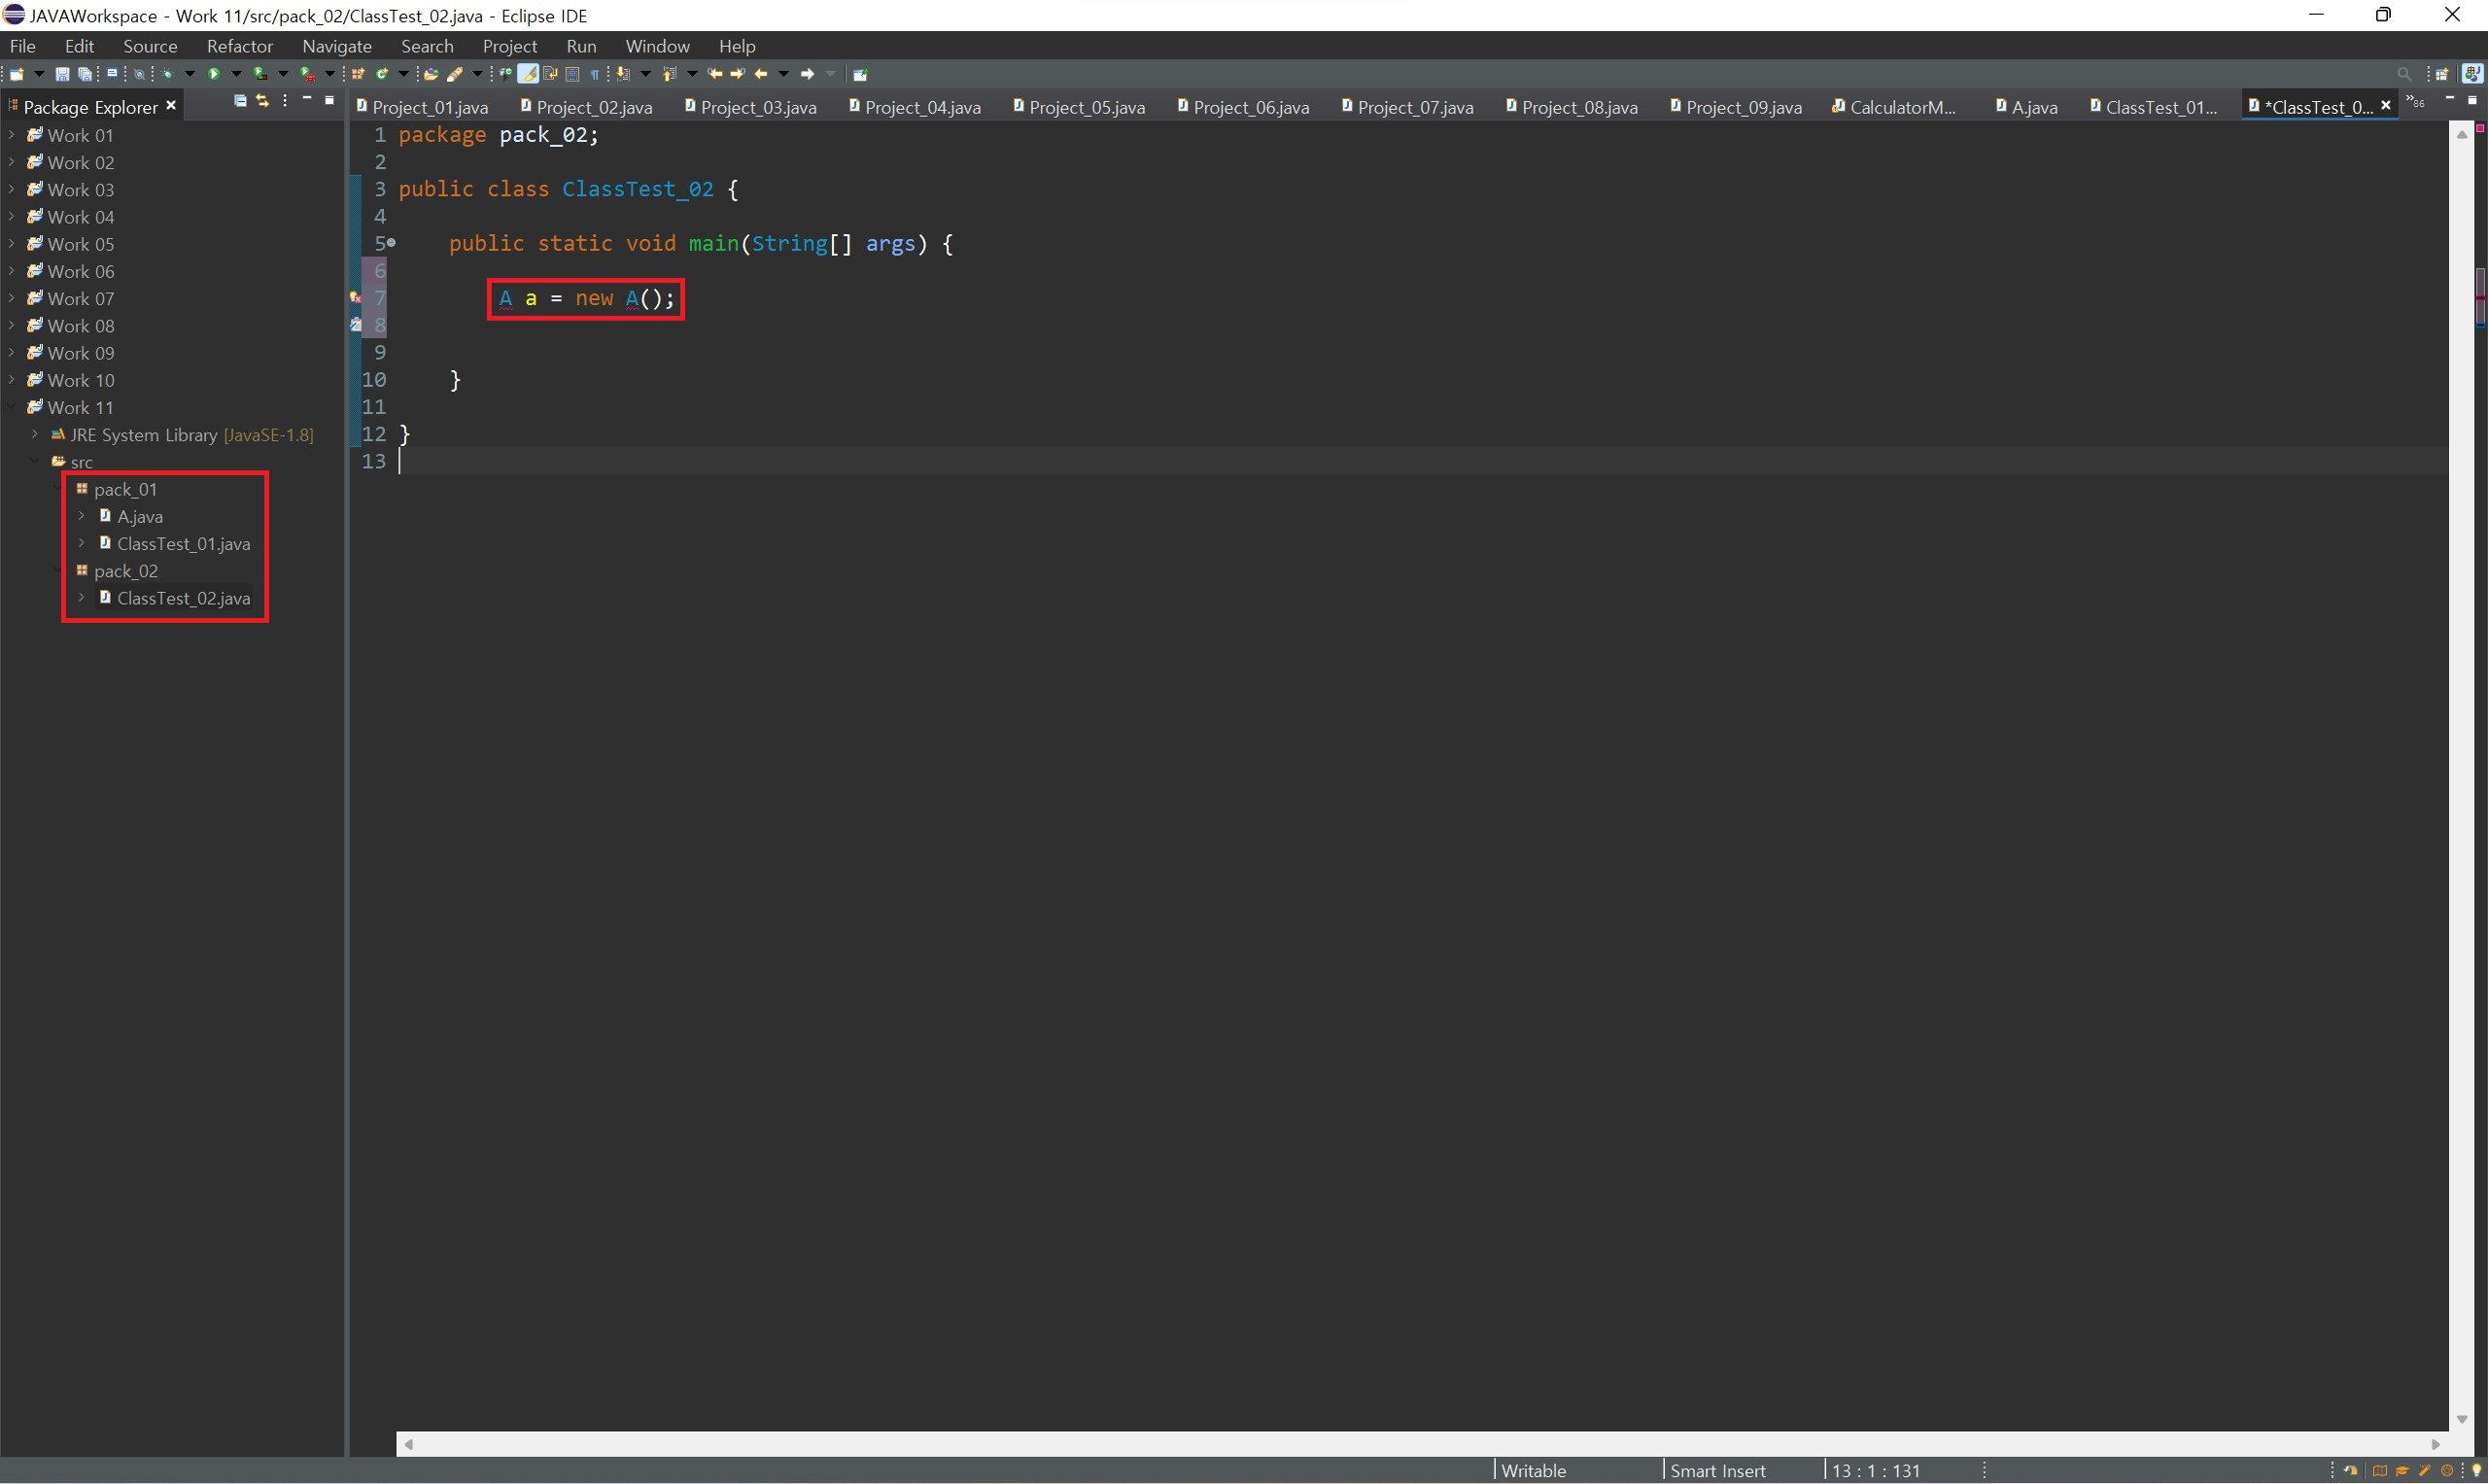The height and width of the screenshot is (1484, 2488).
Task: Click the horizontal editor scrollbar
Action: [1420, 1444]
